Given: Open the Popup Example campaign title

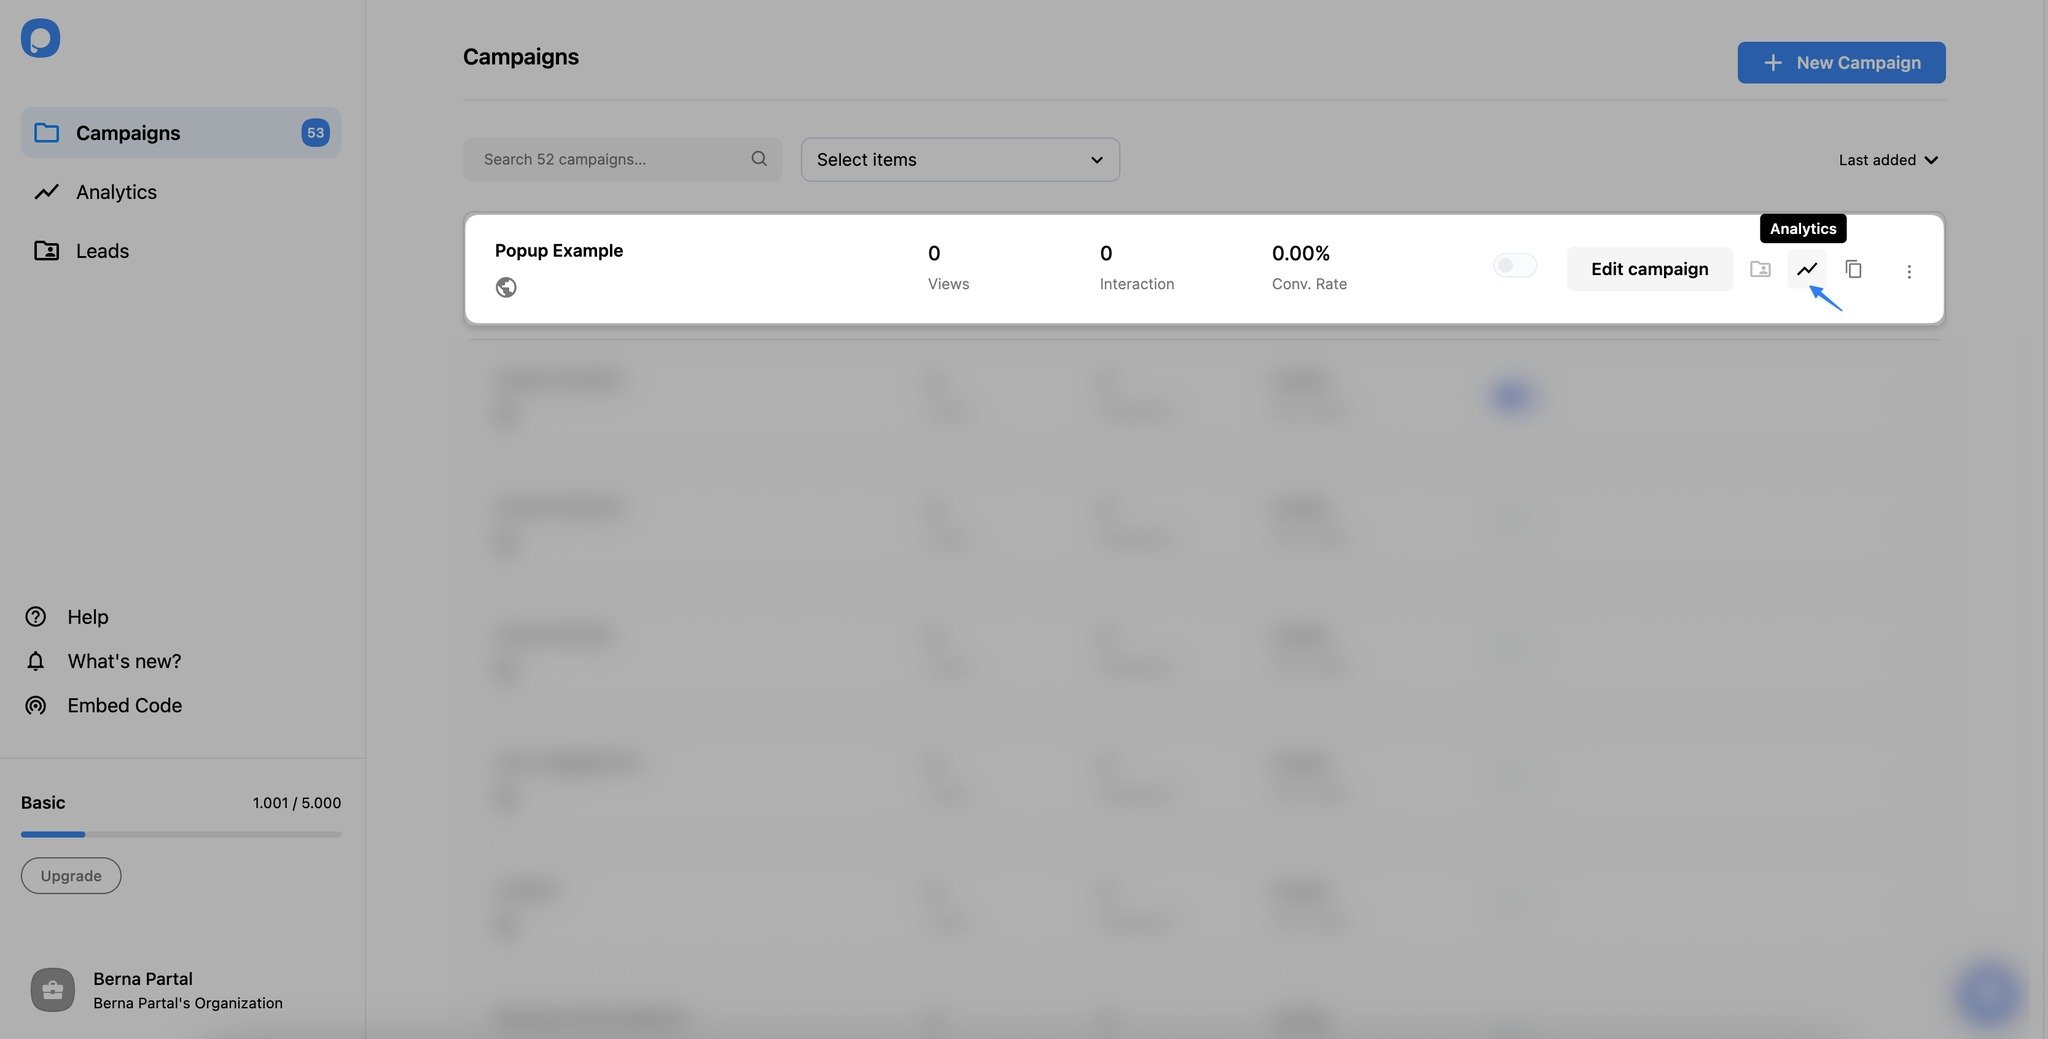Looking at the screenshot, I should [559, 251].
